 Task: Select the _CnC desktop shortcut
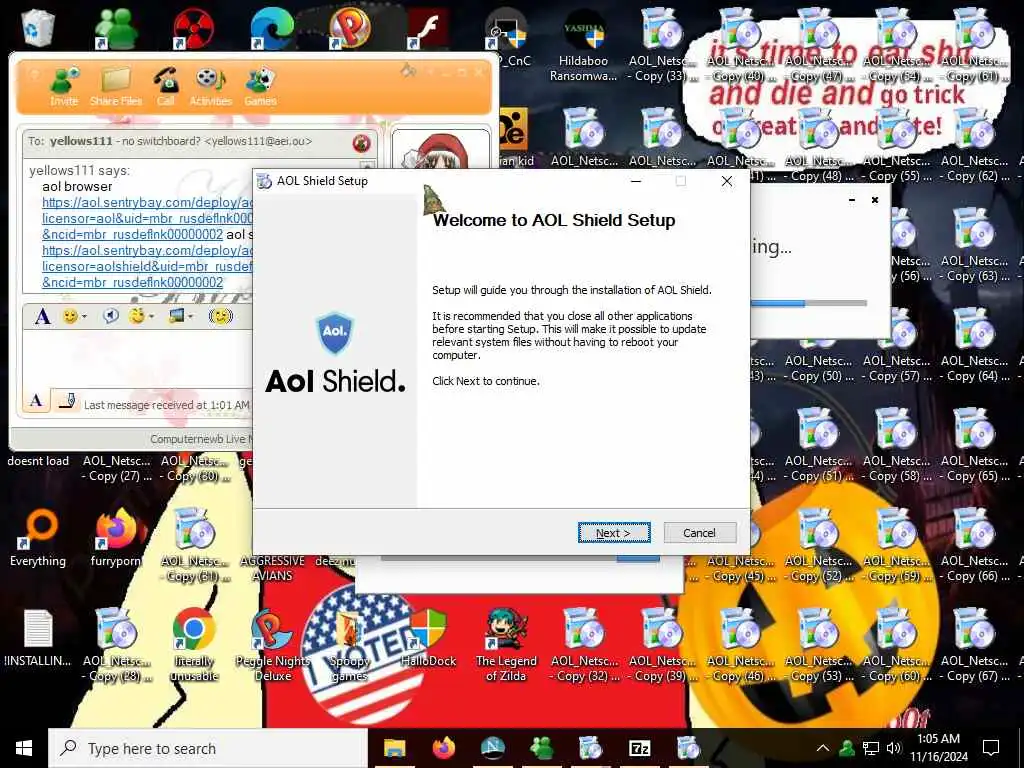coord(507,38)
